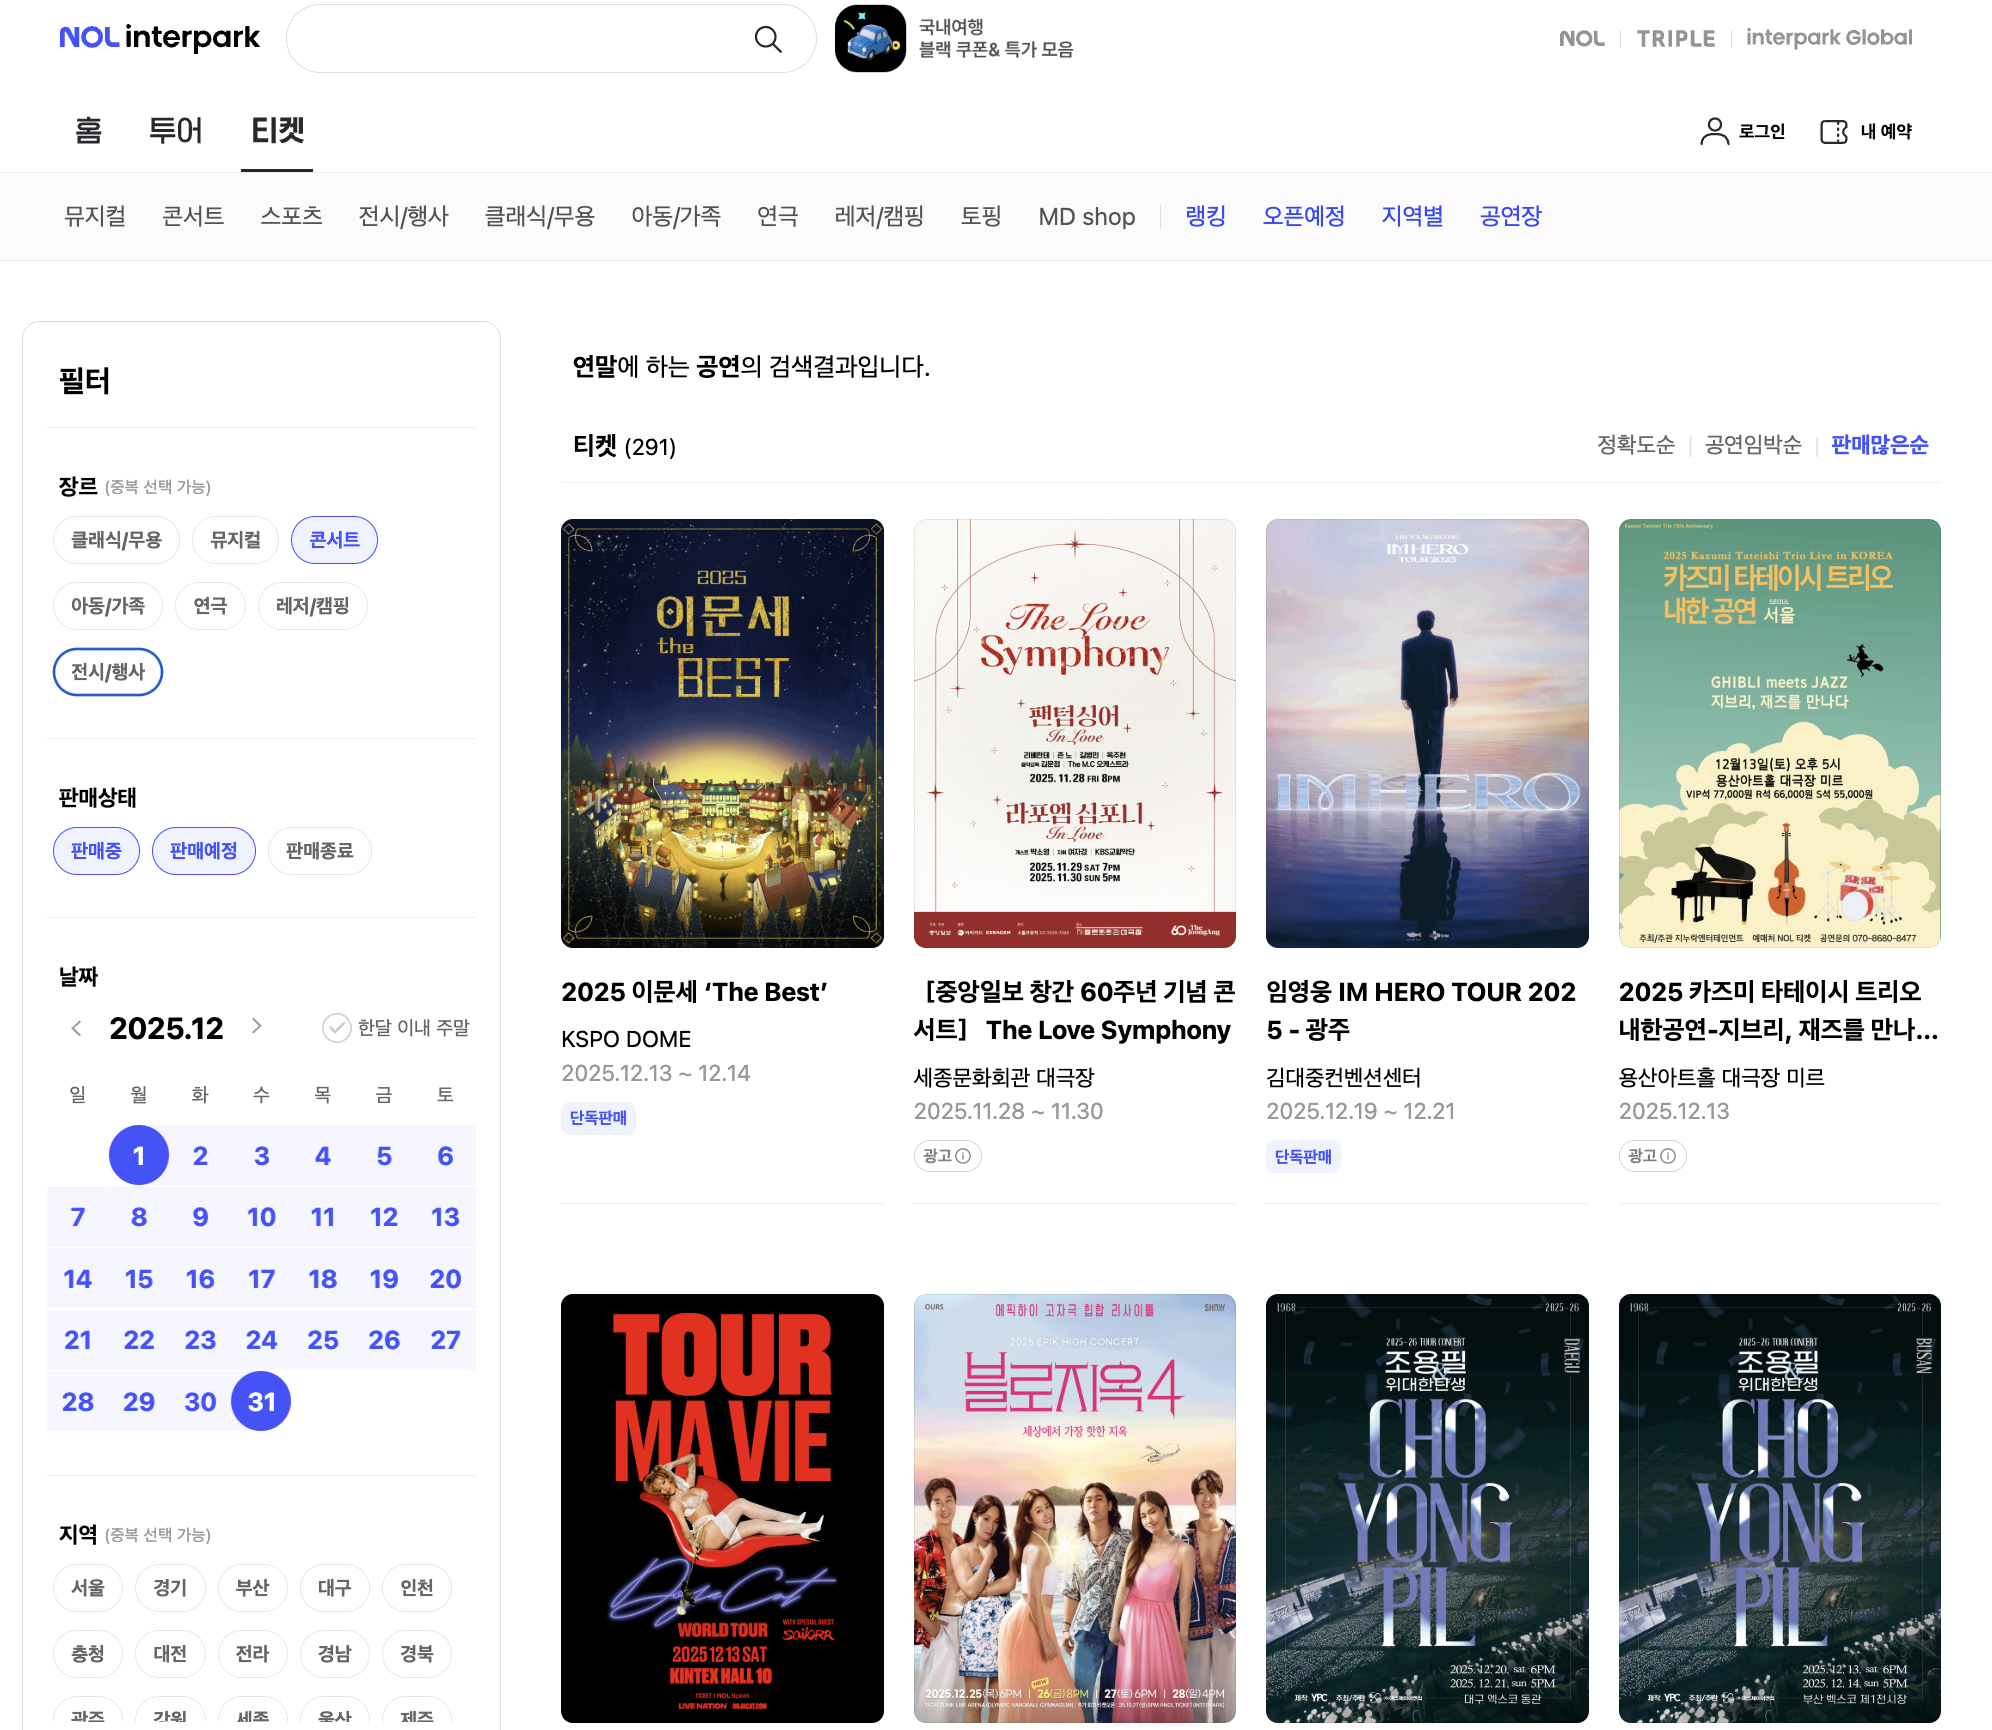Deselect the 콘서트 genre filter chip
Viewport: 1992px width, 1730px height.
coord(334,540)
